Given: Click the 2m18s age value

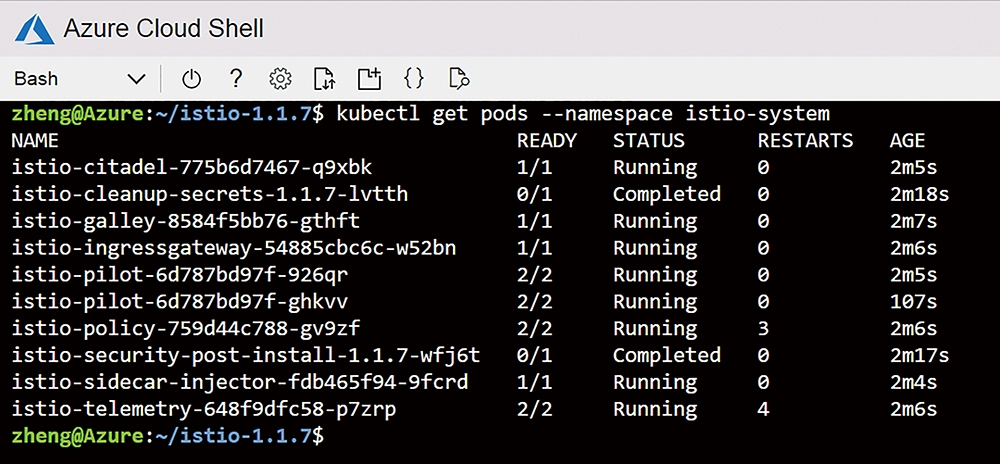Looking at the screenshot, I should (x=919, y=194).
